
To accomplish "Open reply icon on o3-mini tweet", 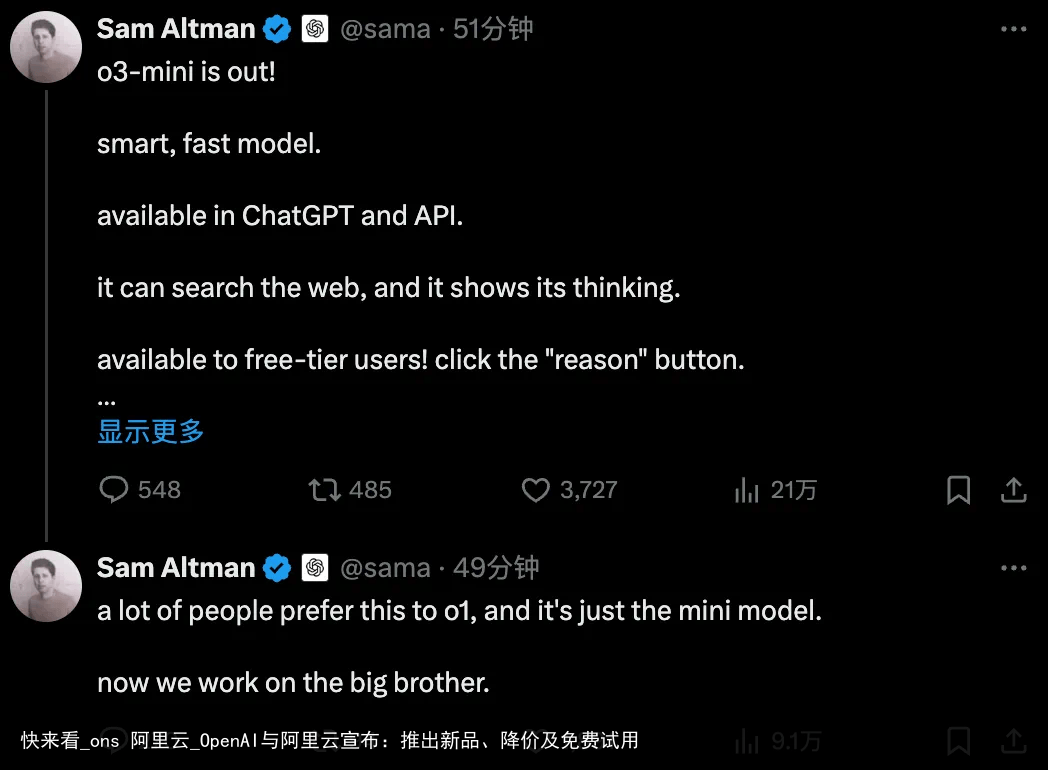I will click(x=114, y=489).
